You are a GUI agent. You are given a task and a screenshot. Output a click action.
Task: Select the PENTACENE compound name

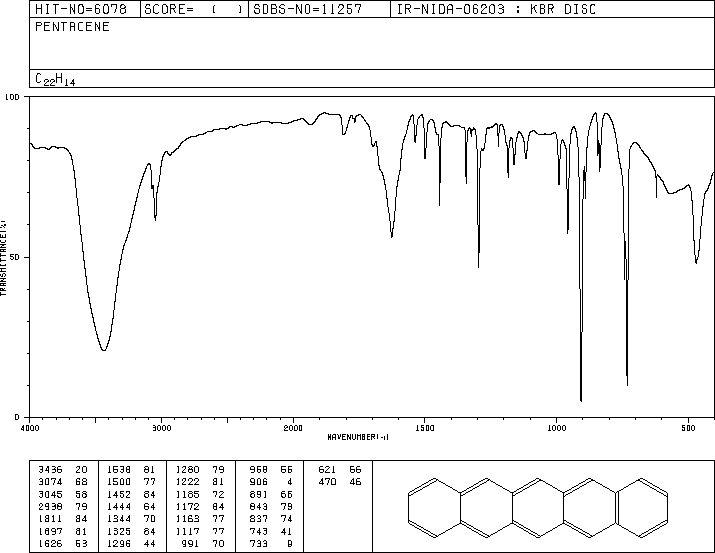click(73, 26)
